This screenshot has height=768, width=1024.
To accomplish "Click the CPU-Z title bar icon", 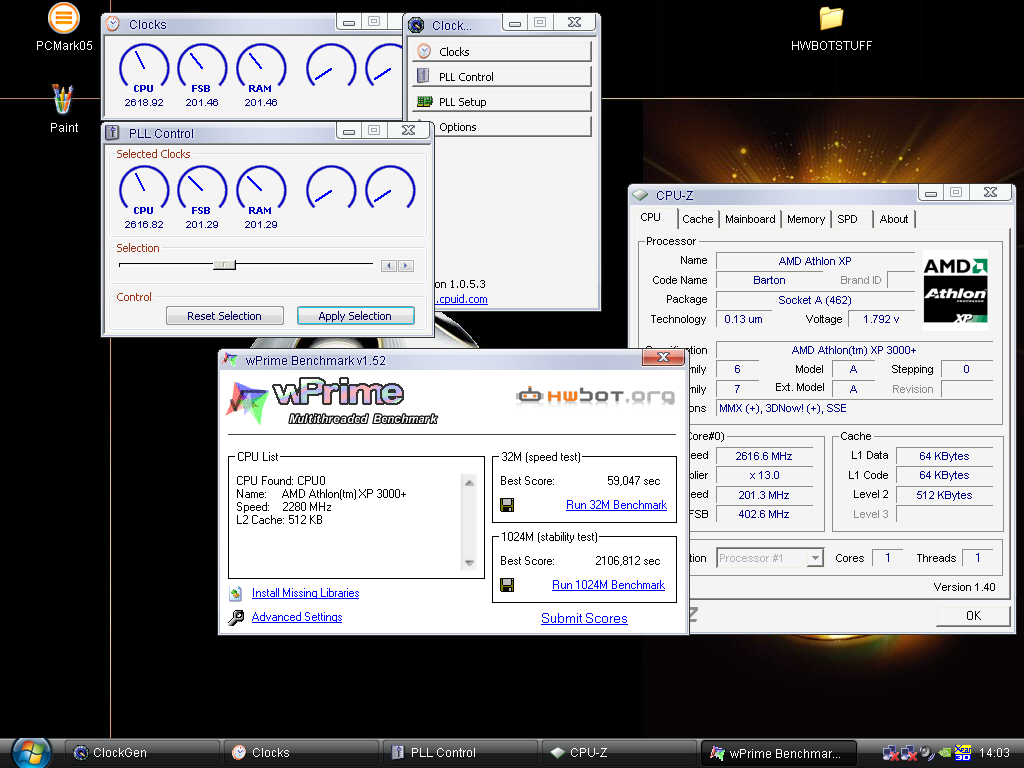I will [640, 195].
